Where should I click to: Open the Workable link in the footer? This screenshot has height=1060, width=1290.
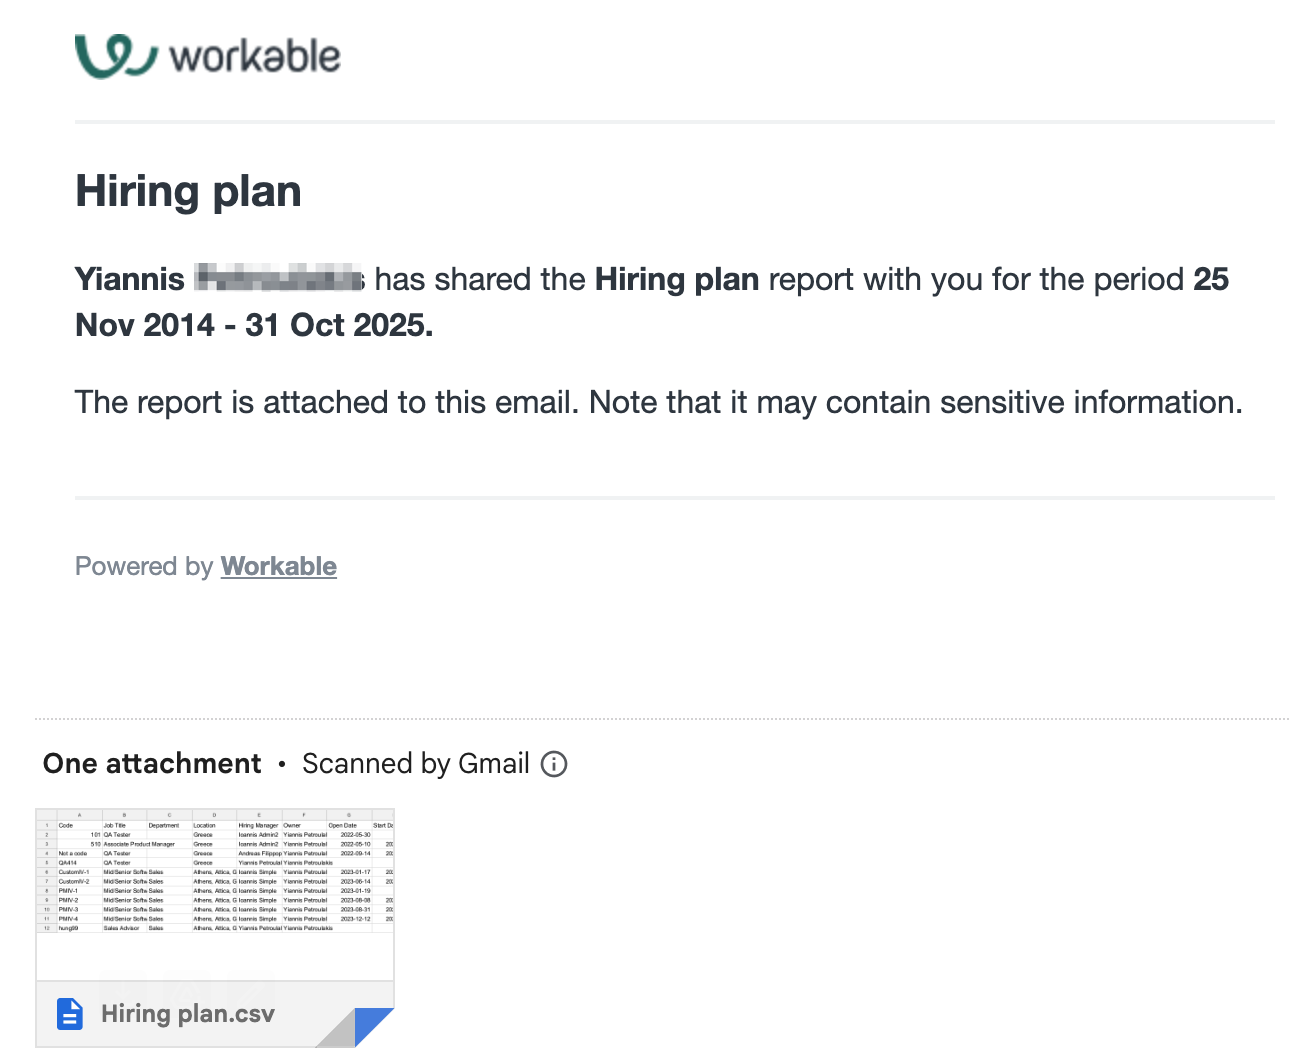(278, 566)
